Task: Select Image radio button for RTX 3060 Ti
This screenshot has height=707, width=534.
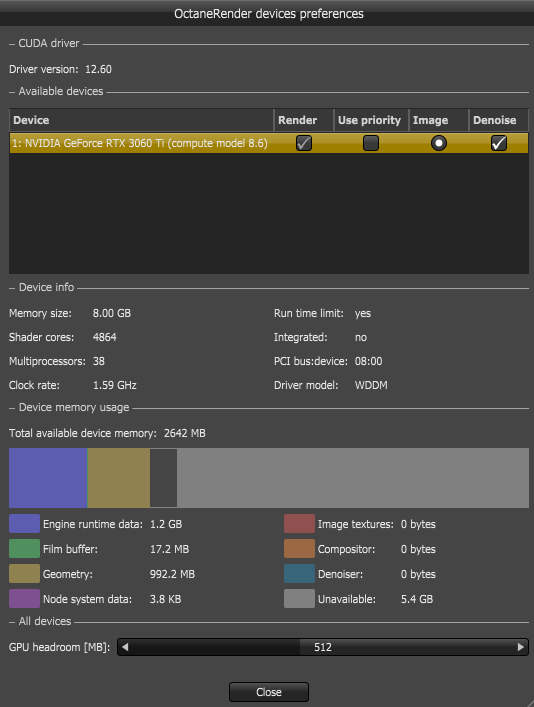Action: 438,143
